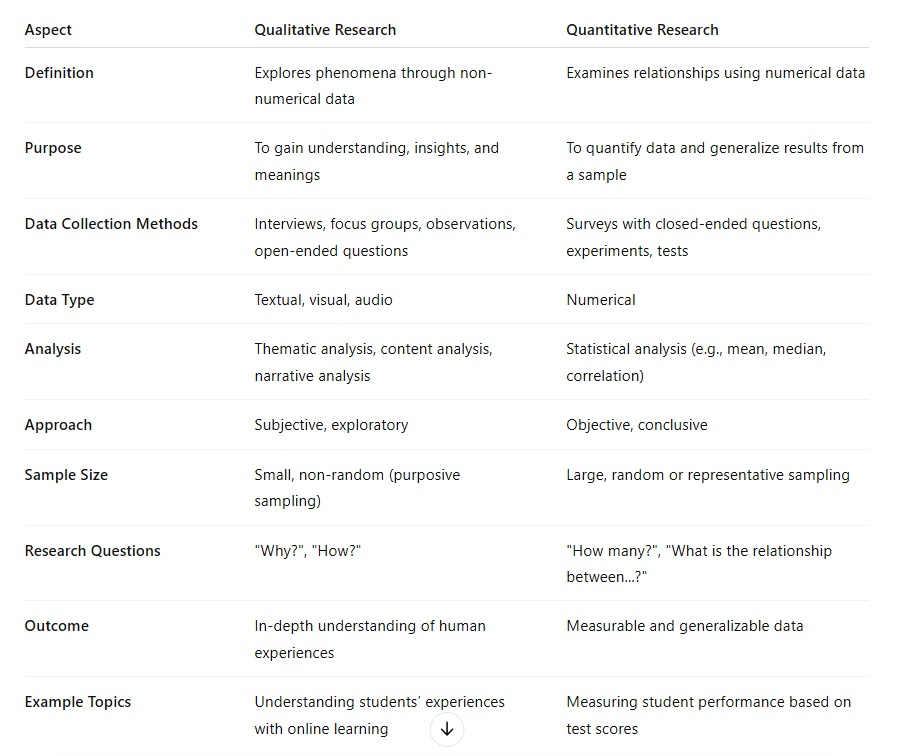The height and width of the screenshot is (756, 900).
Task: Click the Outcome row label
Action: [x=56, y=626]
